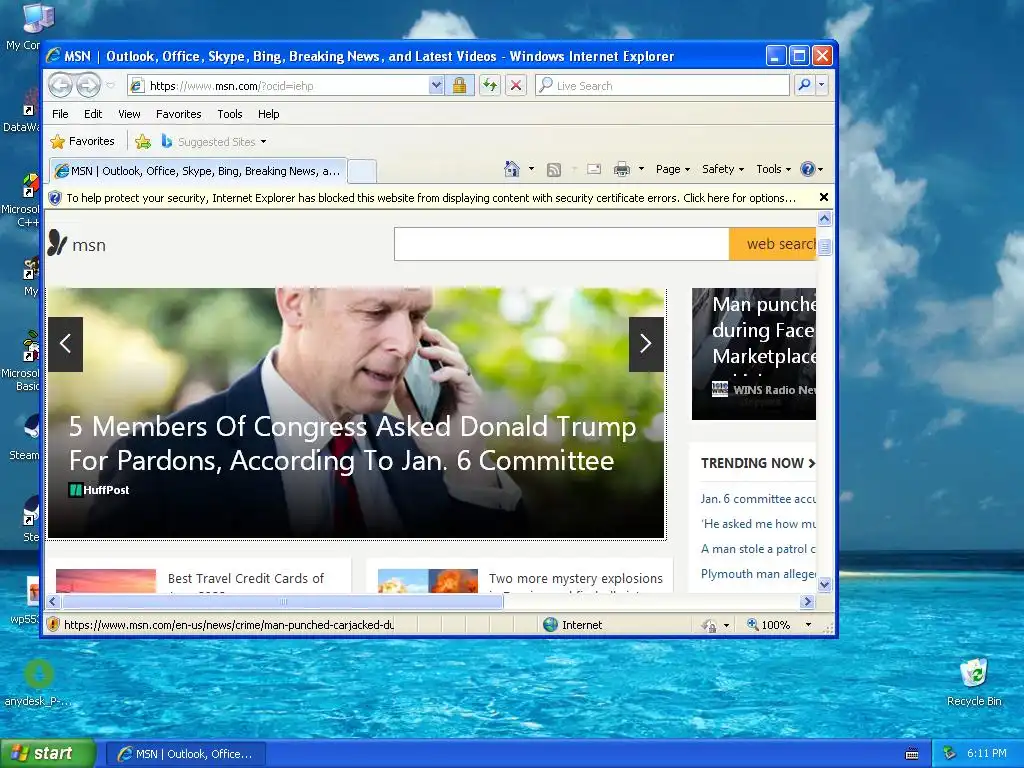Open the 'He asked me how' trending link
Image resolution: width=1024 pixels, height=768 pixels.
[x=758, y=524]
